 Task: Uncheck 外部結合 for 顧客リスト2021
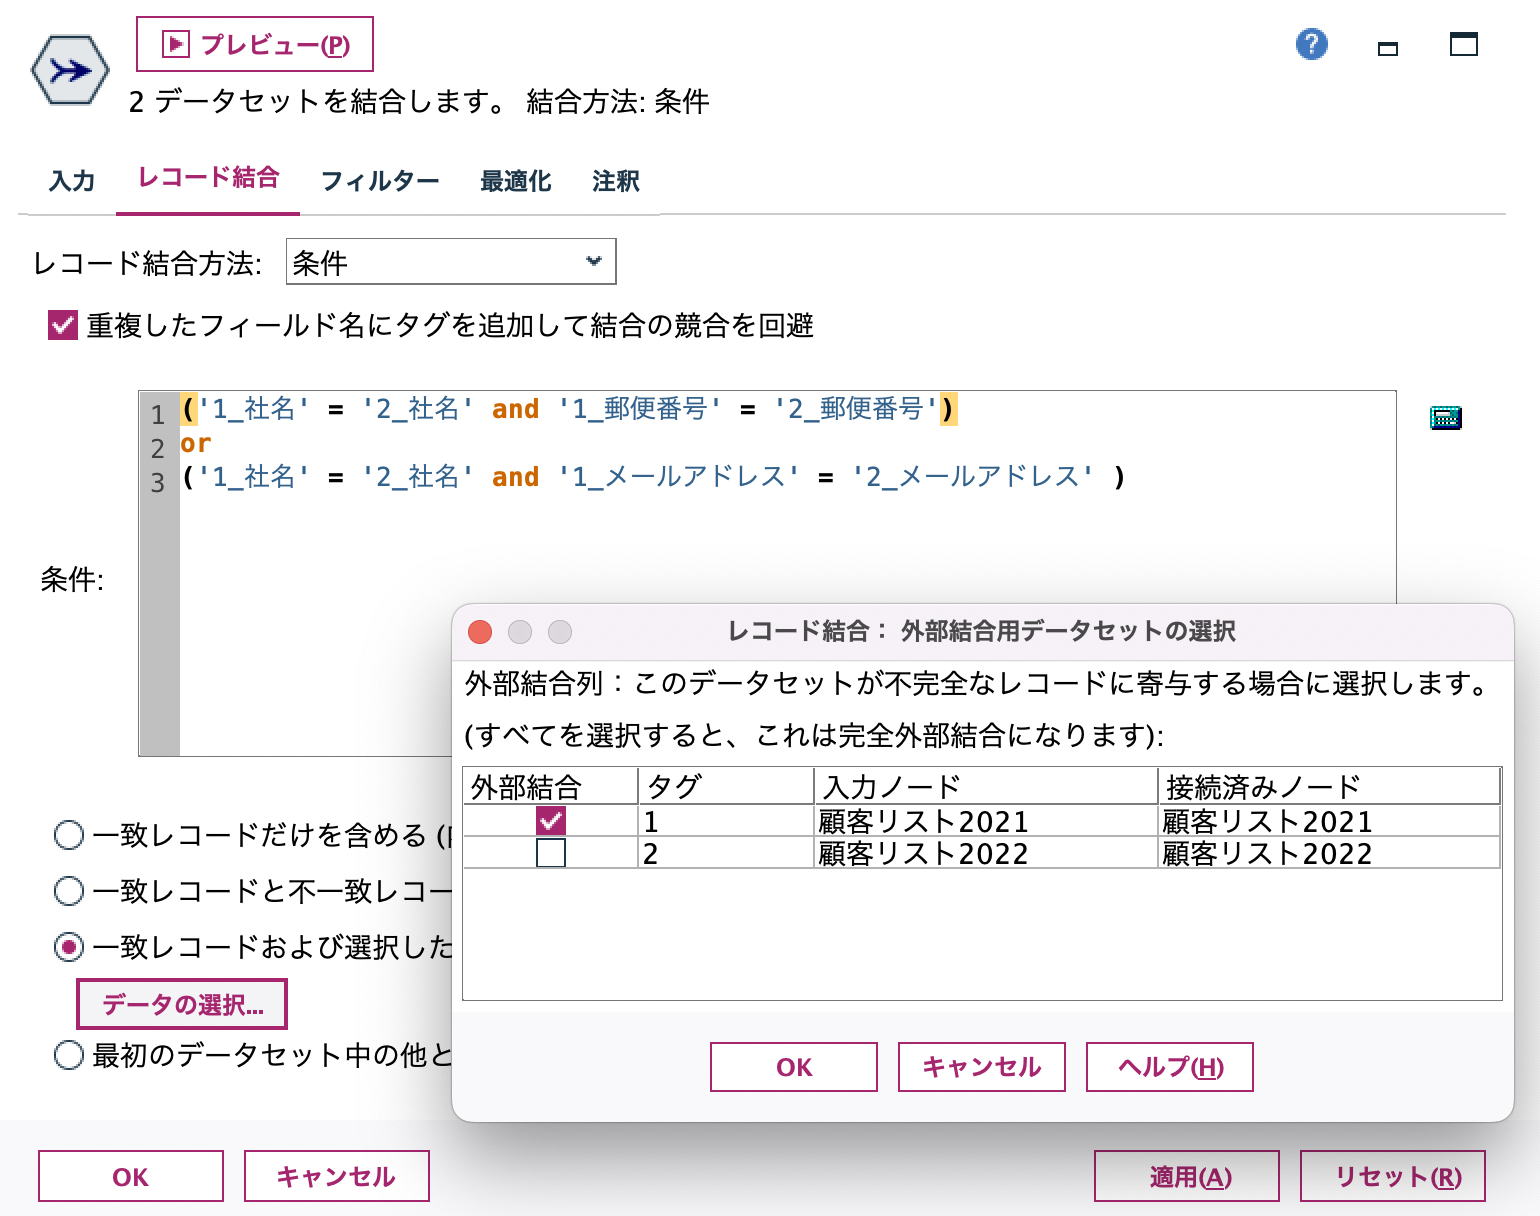(551, 820)
